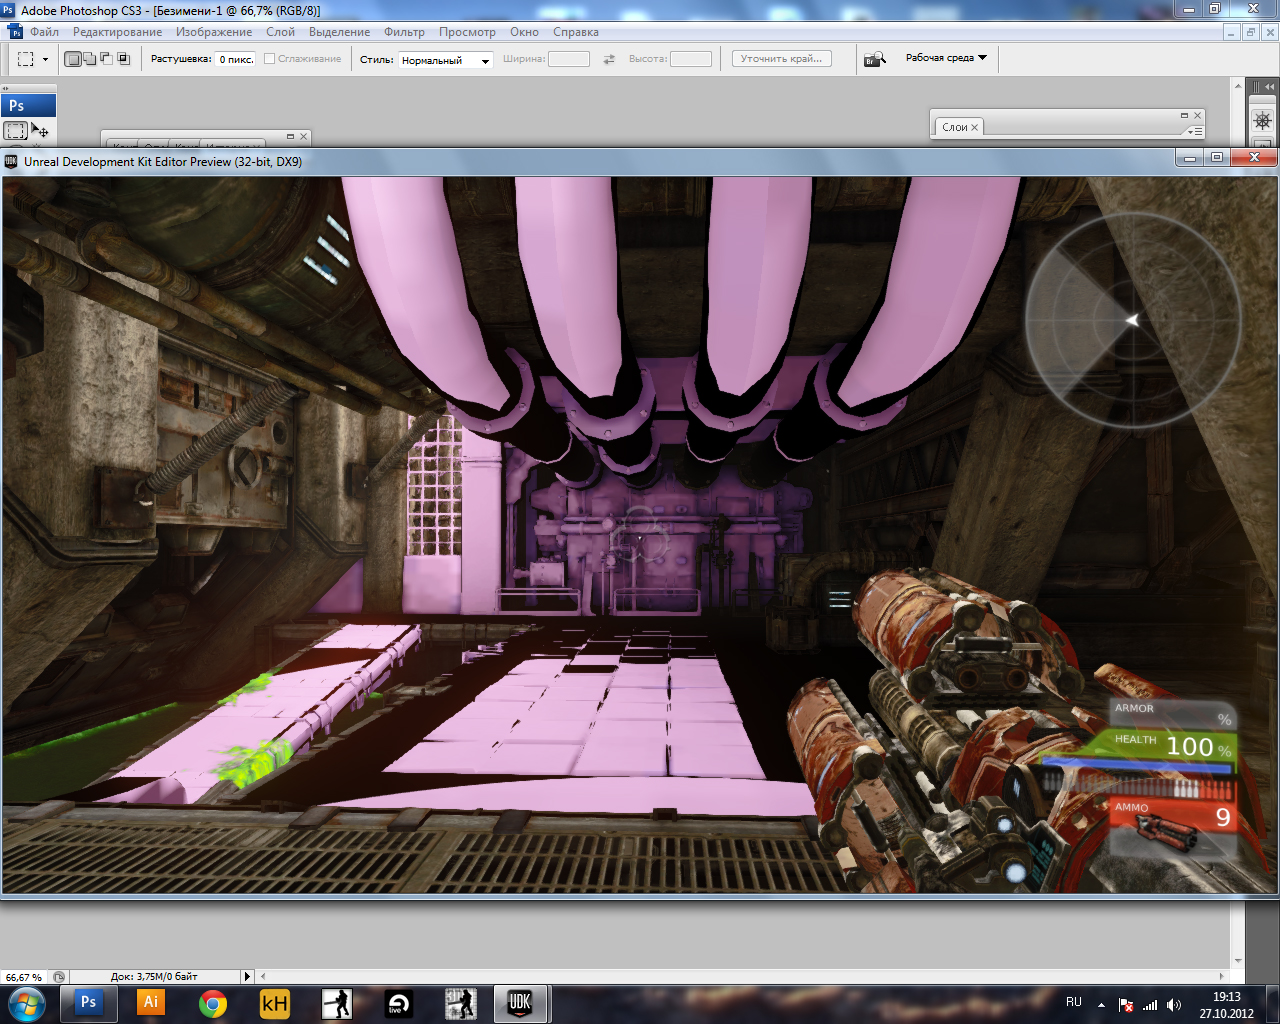Open the Окно menu
Screen dimensions: 1280x1024
point(524,32)
